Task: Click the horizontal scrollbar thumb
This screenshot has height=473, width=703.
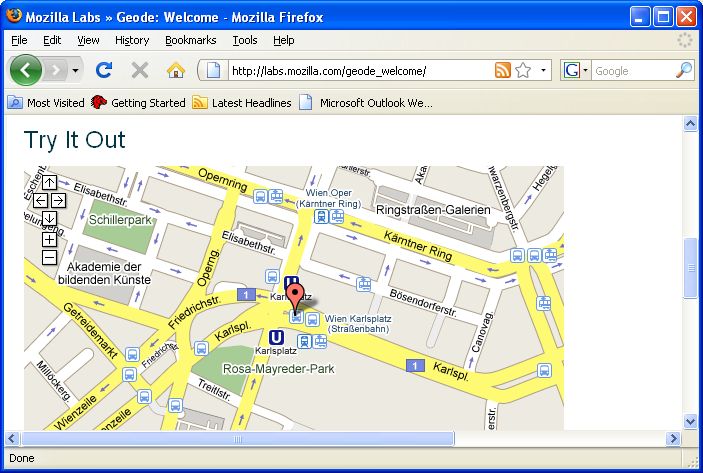Action: click(x=238, y=439)
